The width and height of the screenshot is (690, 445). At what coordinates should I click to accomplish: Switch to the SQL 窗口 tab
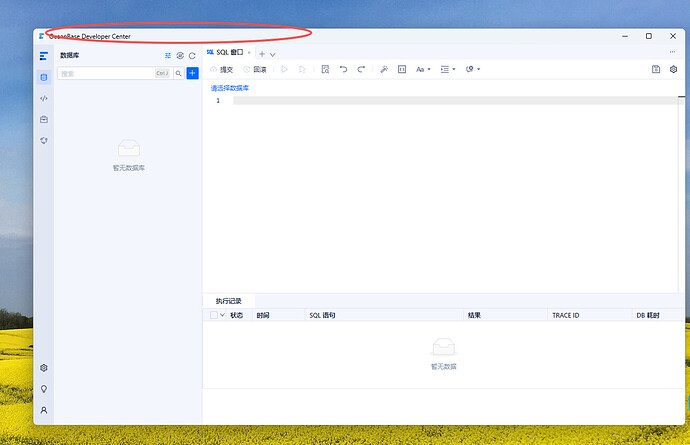229,52
